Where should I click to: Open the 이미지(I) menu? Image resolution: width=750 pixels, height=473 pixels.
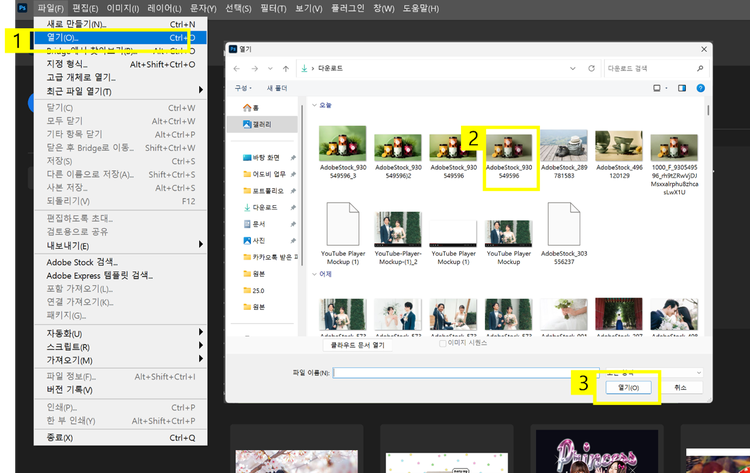122,8
